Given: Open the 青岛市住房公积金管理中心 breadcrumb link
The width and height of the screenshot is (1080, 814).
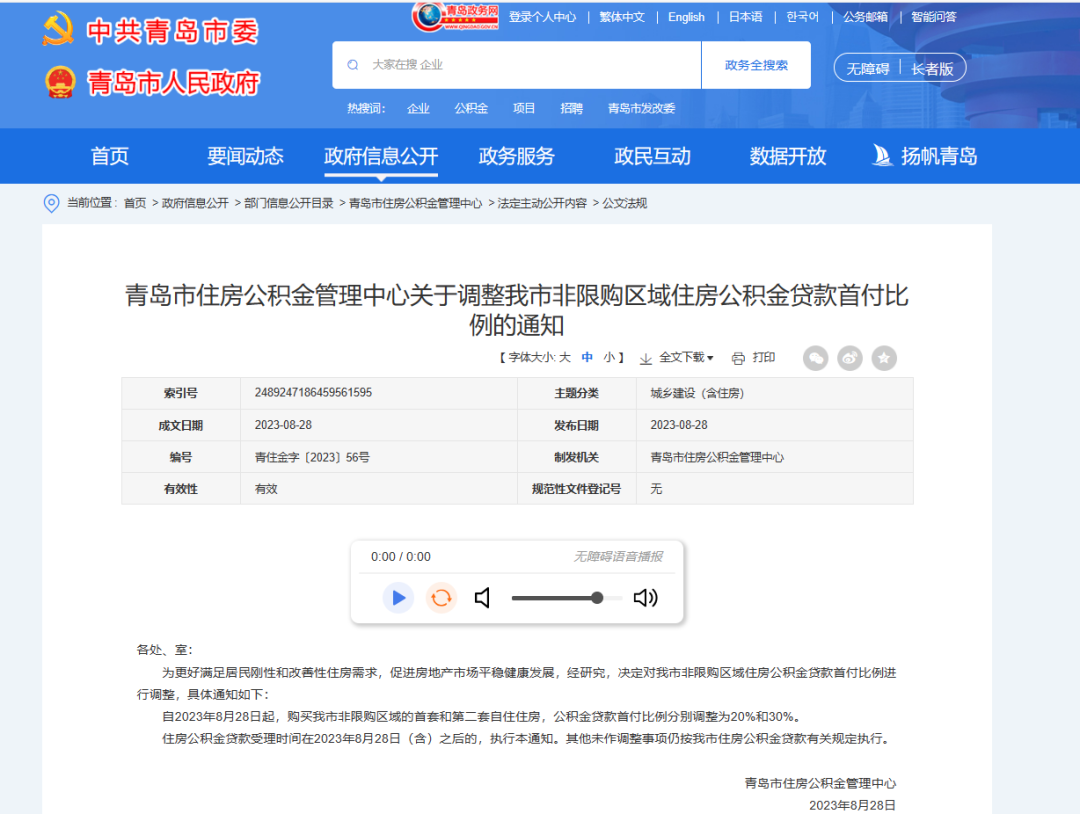Looking at the screenshot, I should pos(415,203).
